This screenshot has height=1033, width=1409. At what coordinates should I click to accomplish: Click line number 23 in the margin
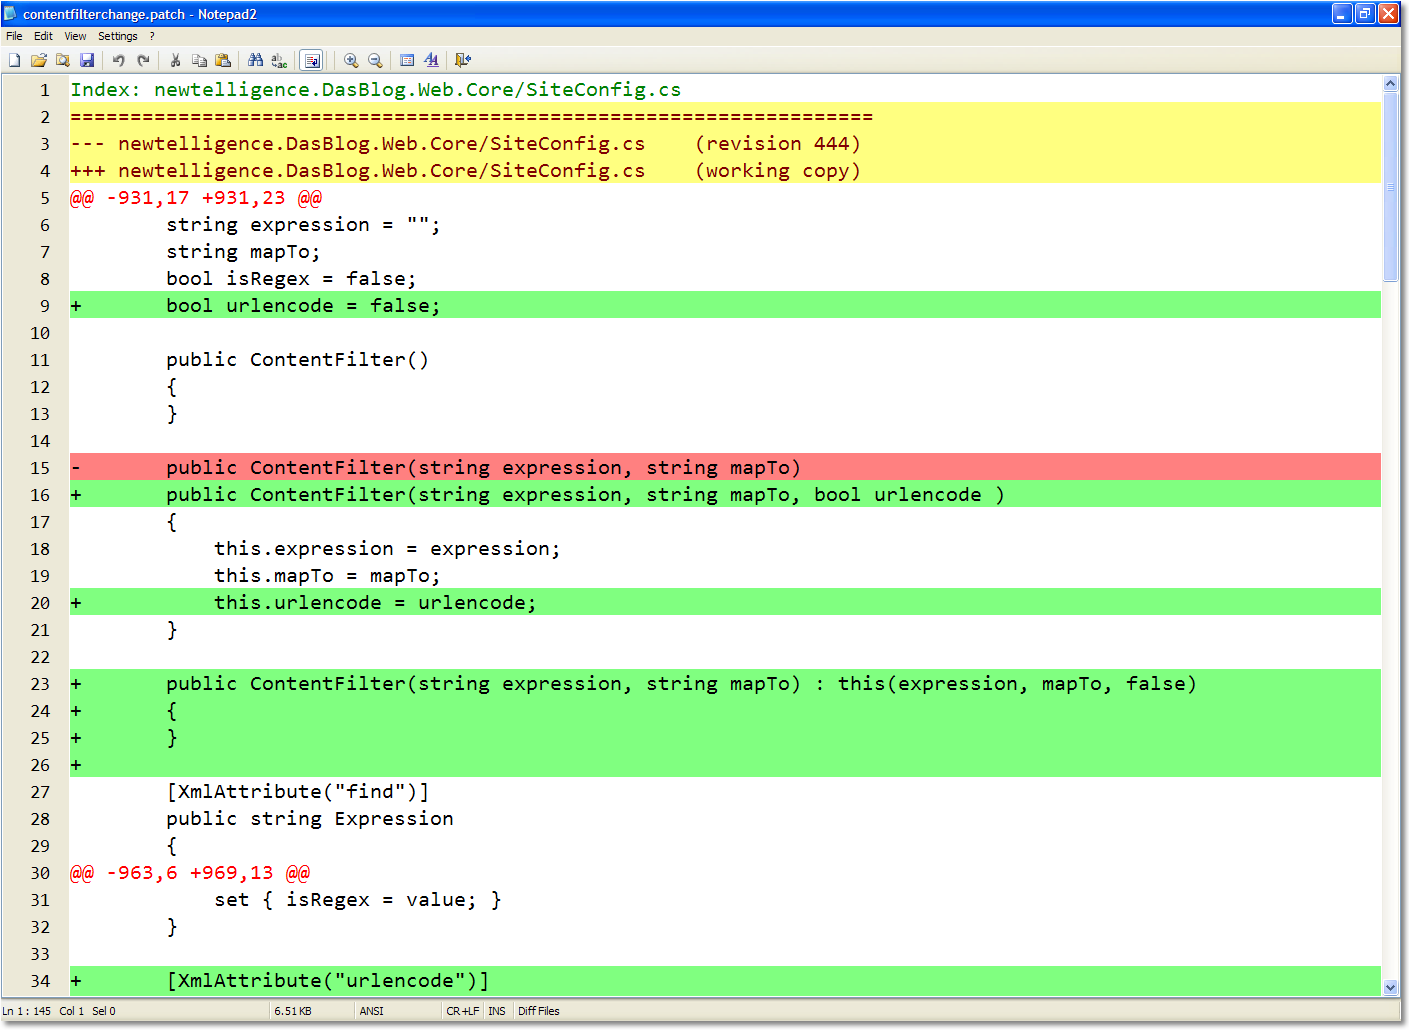coord(40,684)
